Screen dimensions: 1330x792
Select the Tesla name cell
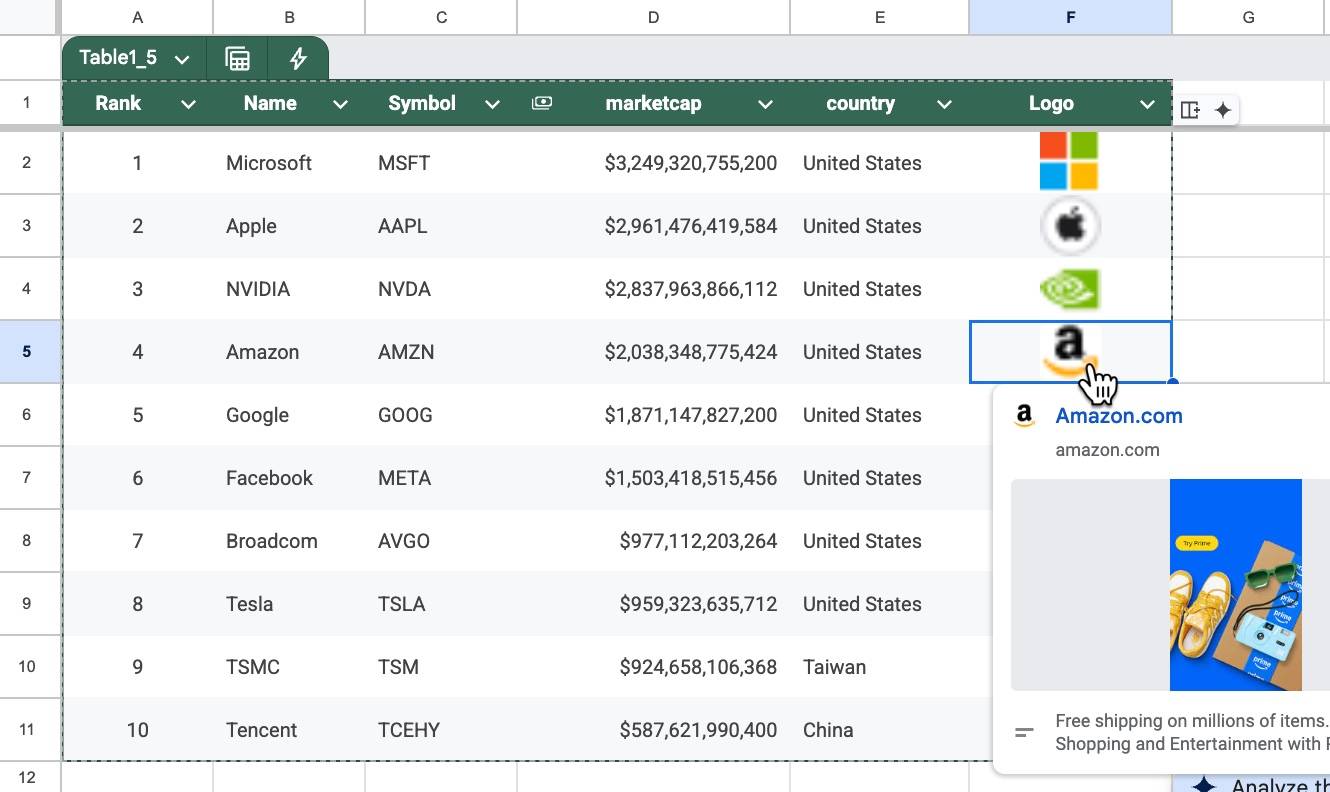[x=289, y=604]
